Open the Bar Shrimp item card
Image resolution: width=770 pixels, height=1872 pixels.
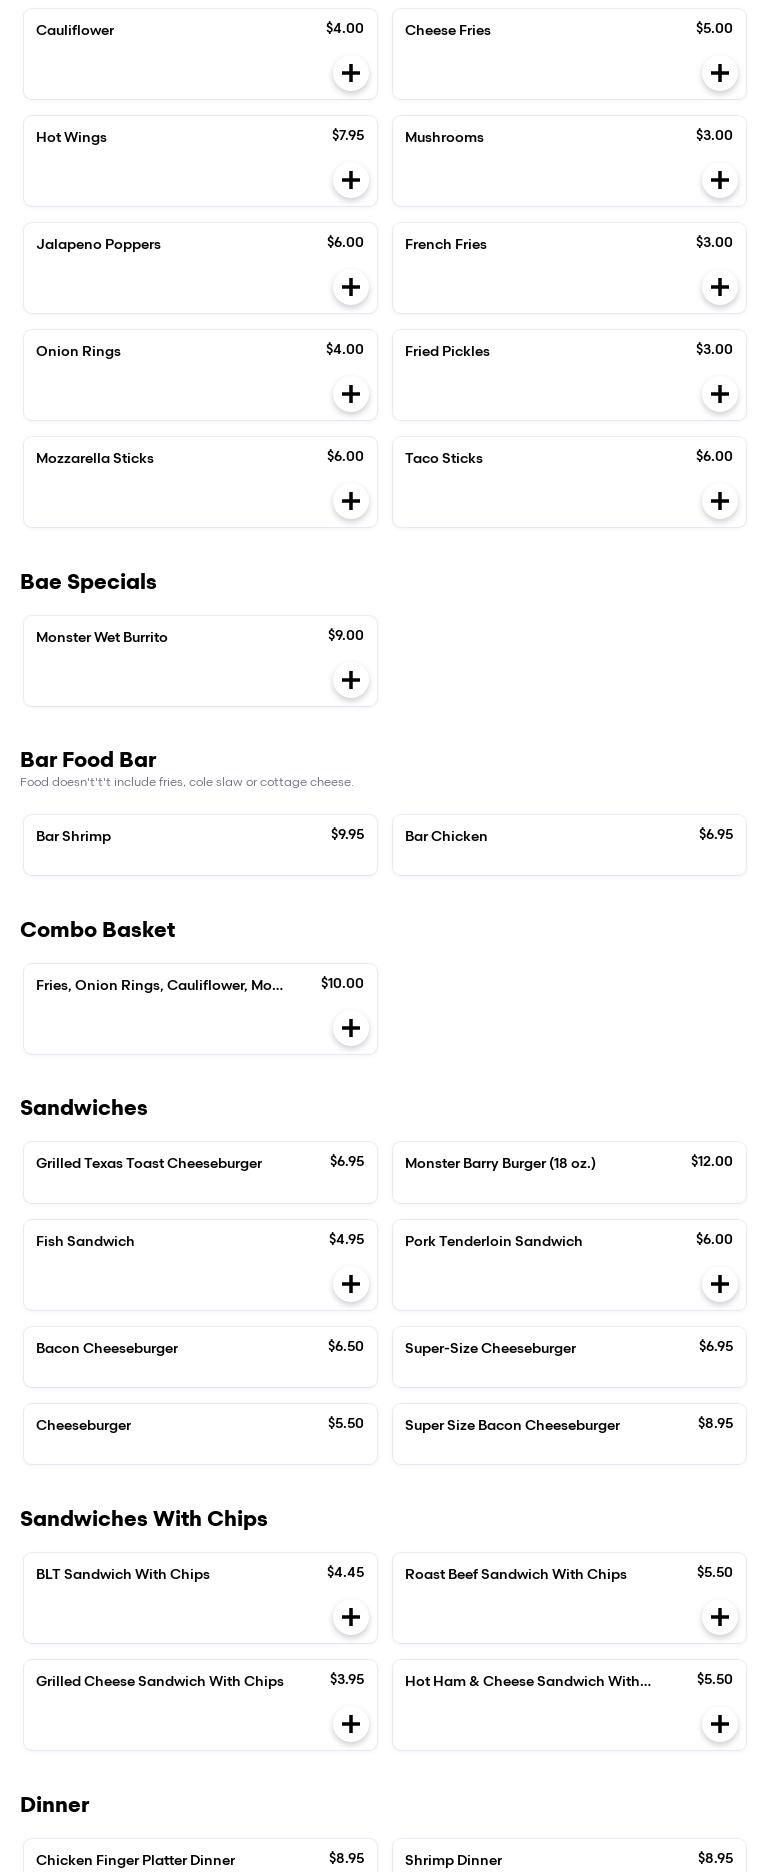[x=200, y=845]
